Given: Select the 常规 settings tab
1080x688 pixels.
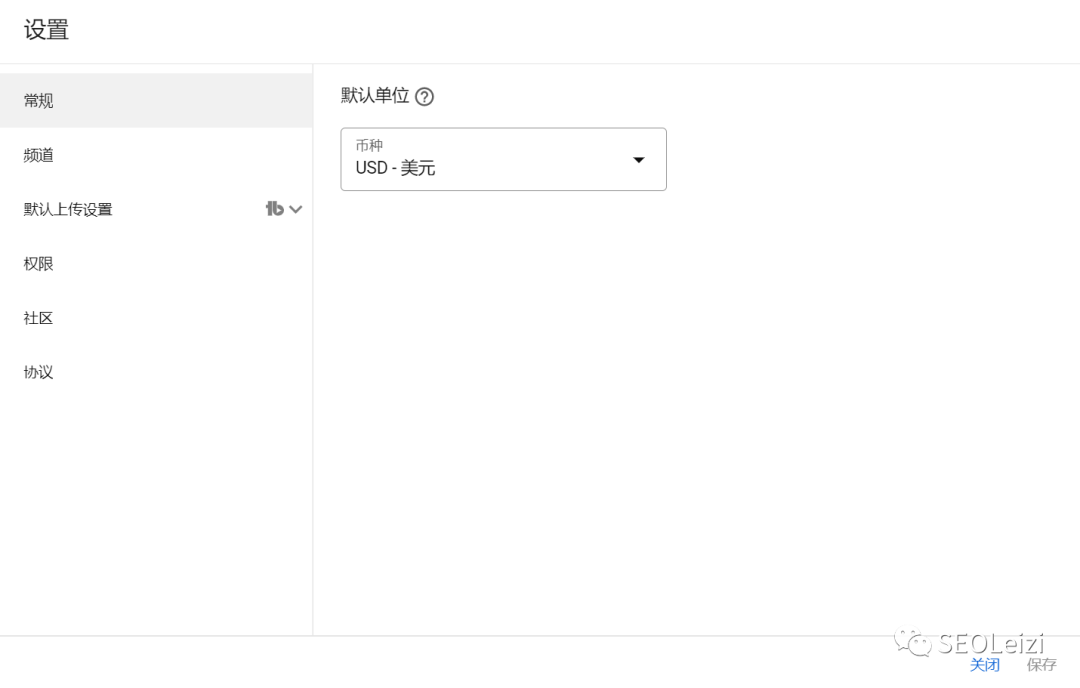Looking at the screenshot, I should coord(39,101).
